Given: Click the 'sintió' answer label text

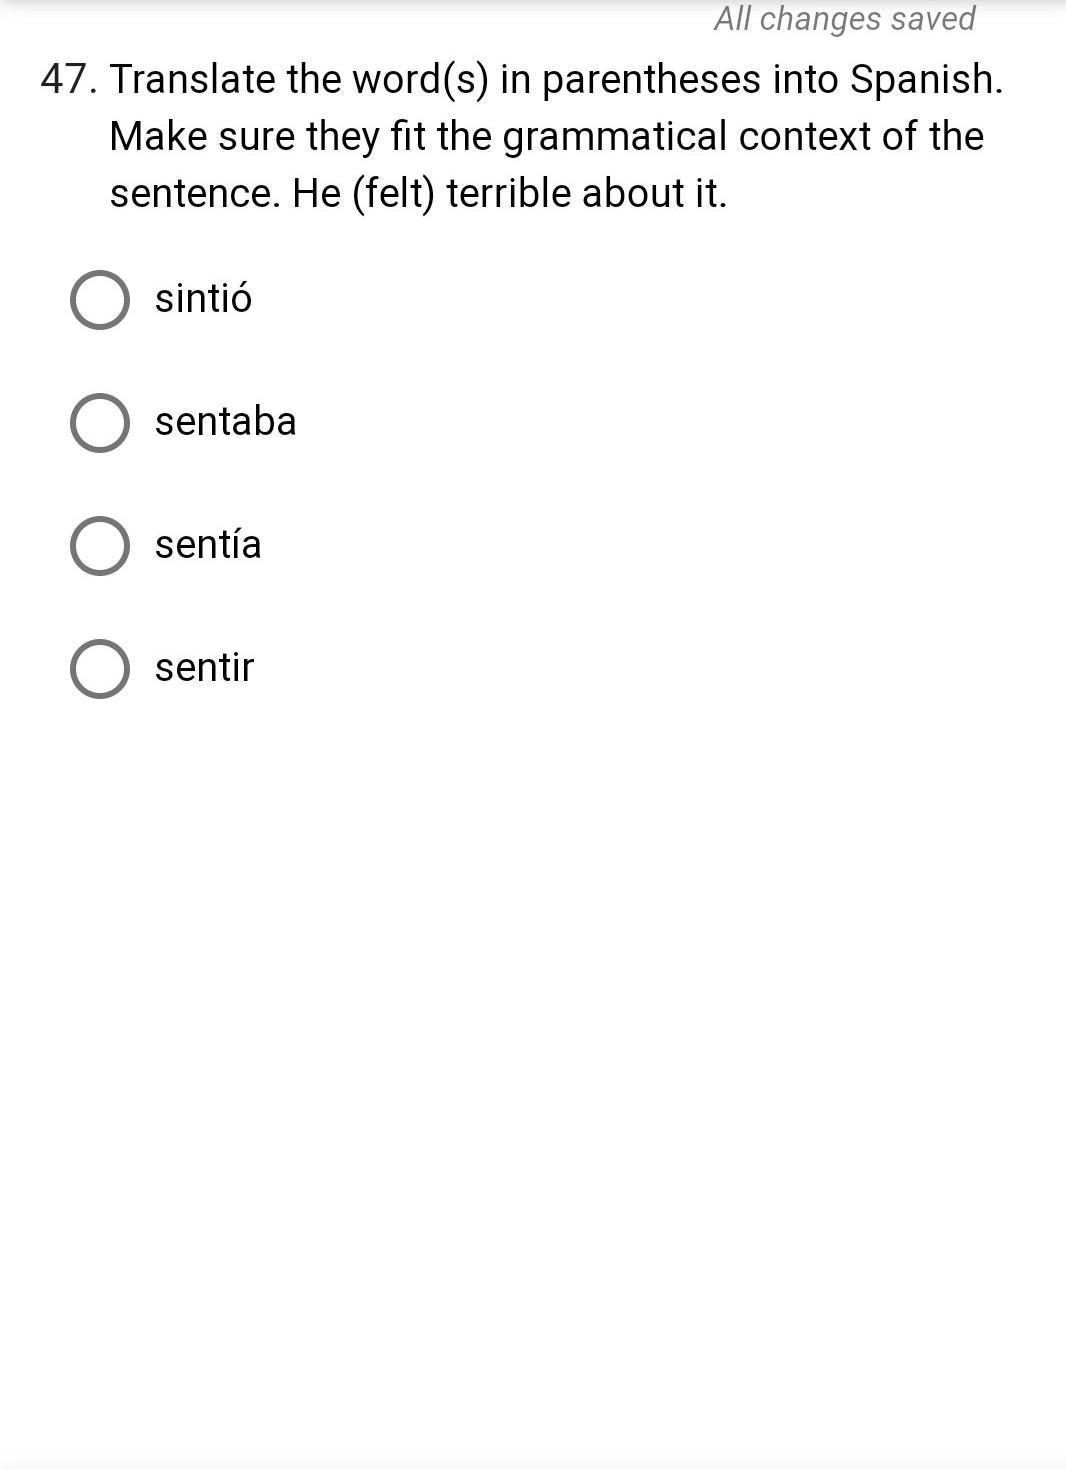Looking at the screenshot, I should [203, 298].
